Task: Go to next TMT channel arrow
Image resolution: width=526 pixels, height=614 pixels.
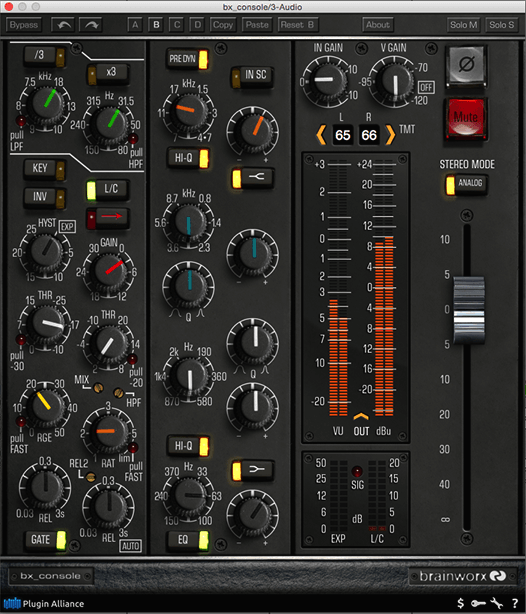Action: 390,135
